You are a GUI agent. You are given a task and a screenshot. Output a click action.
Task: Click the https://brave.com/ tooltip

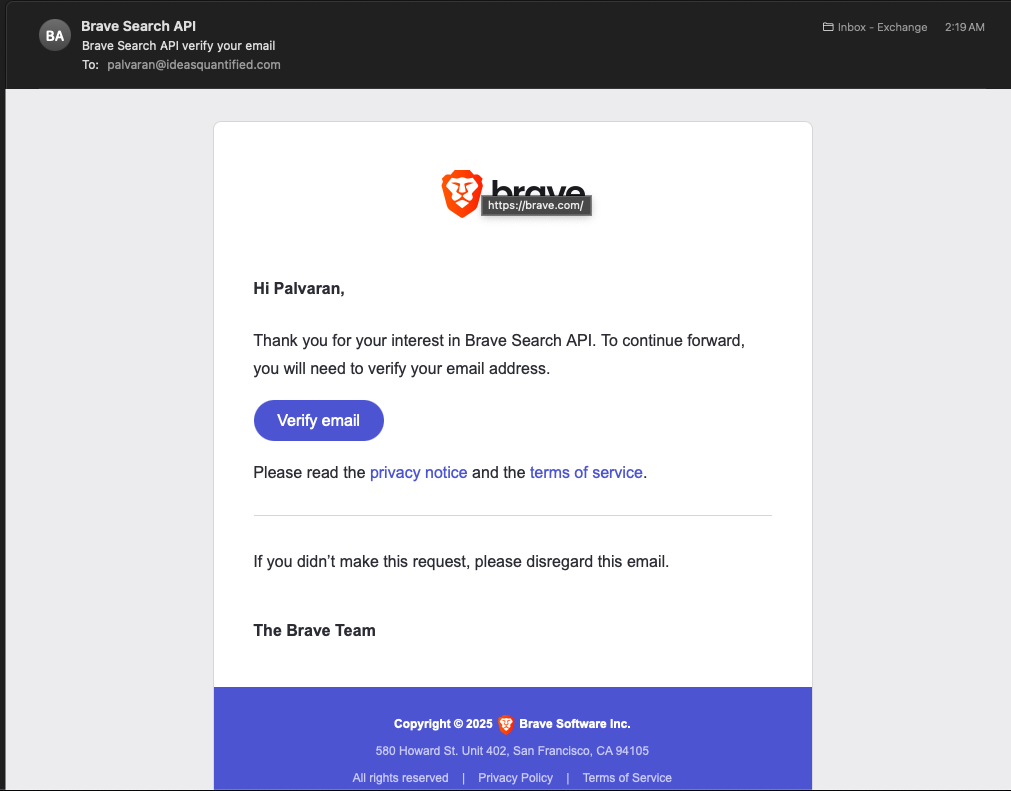point(536,205)
